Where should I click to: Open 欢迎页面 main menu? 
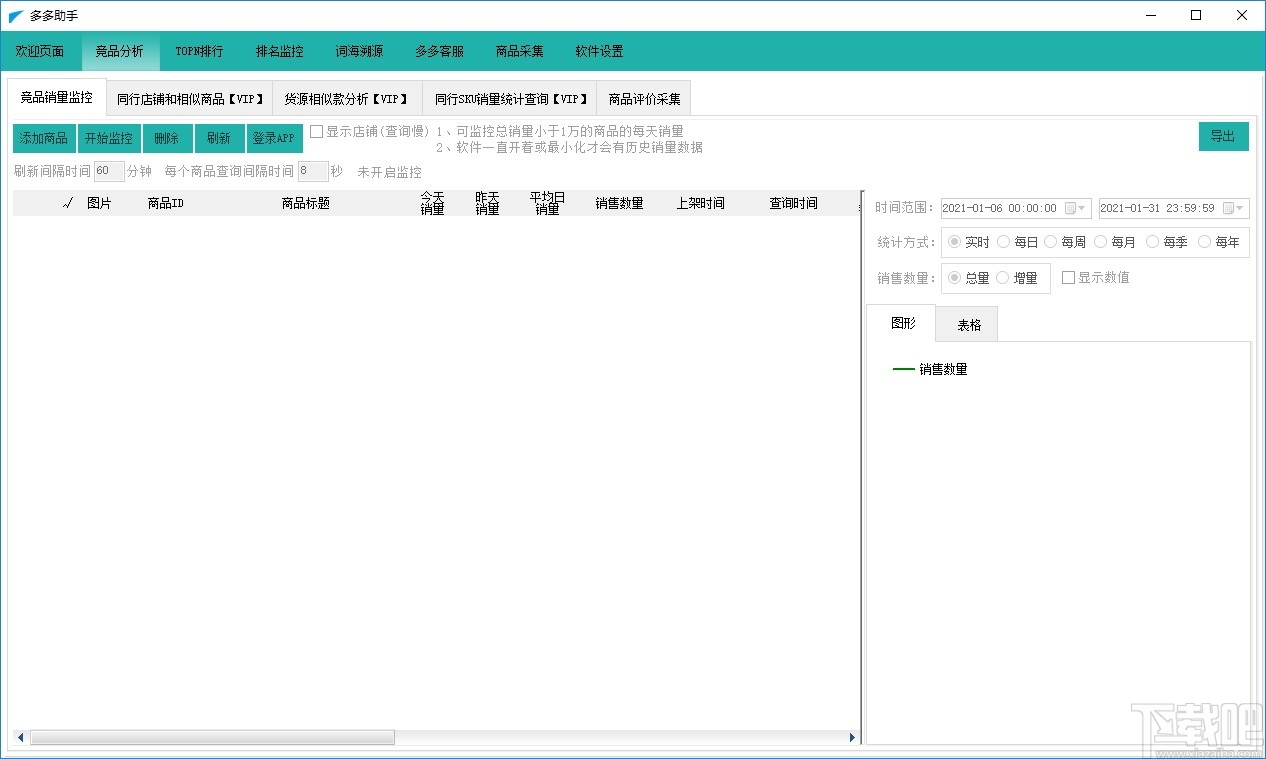coord(40,51)
